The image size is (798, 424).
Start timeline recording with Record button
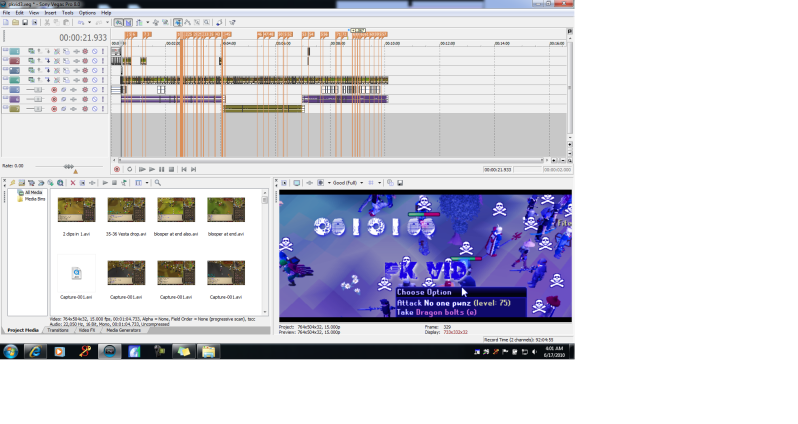(x=117, y=169)
